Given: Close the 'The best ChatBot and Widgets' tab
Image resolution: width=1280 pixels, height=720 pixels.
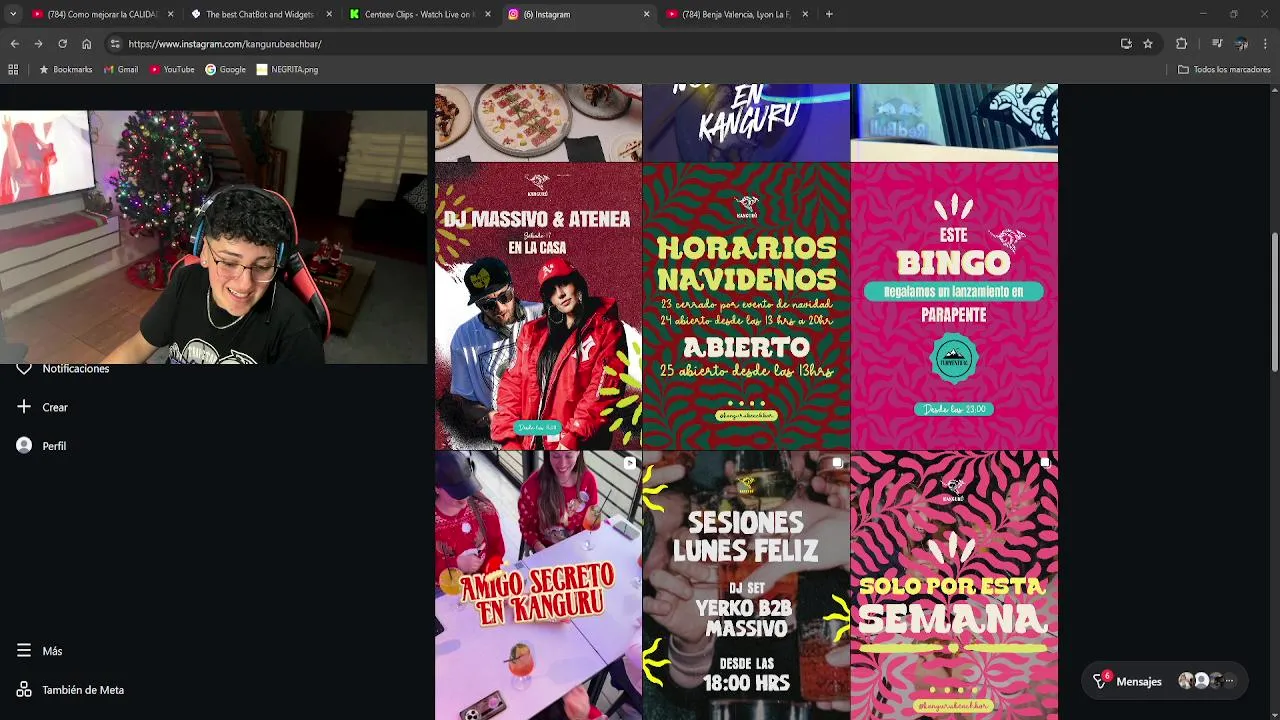Looking at the screenshot, I should coord(329,14).
